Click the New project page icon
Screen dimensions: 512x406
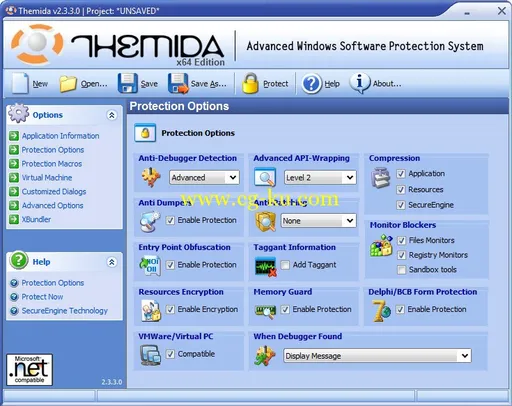20,83
